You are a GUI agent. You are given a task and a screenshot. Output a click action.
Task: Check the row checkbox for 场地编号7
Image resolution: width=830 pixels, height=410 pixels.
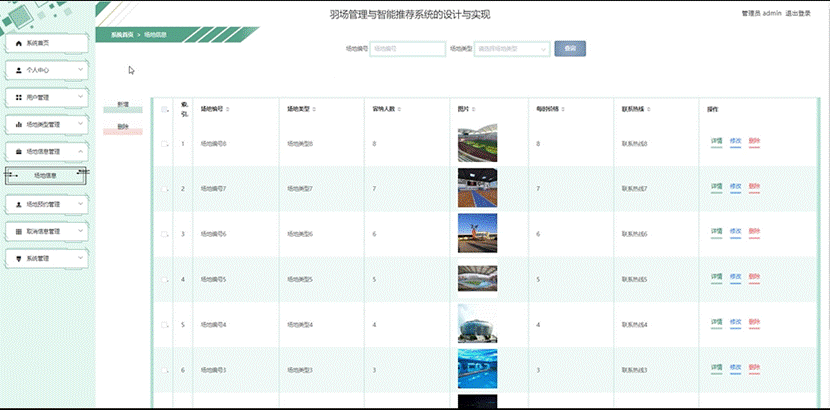click(x=165, y=189)
